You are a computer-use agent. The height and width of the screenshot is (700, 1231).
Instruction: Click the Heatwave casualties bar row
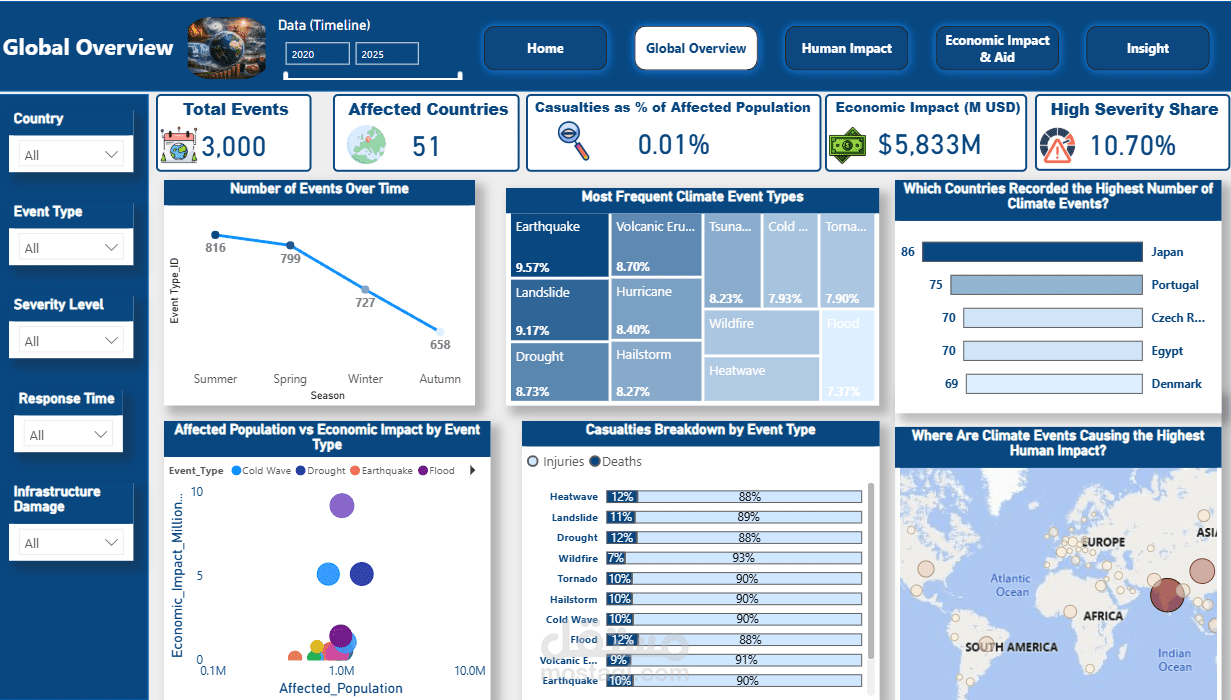click(734, 497)
